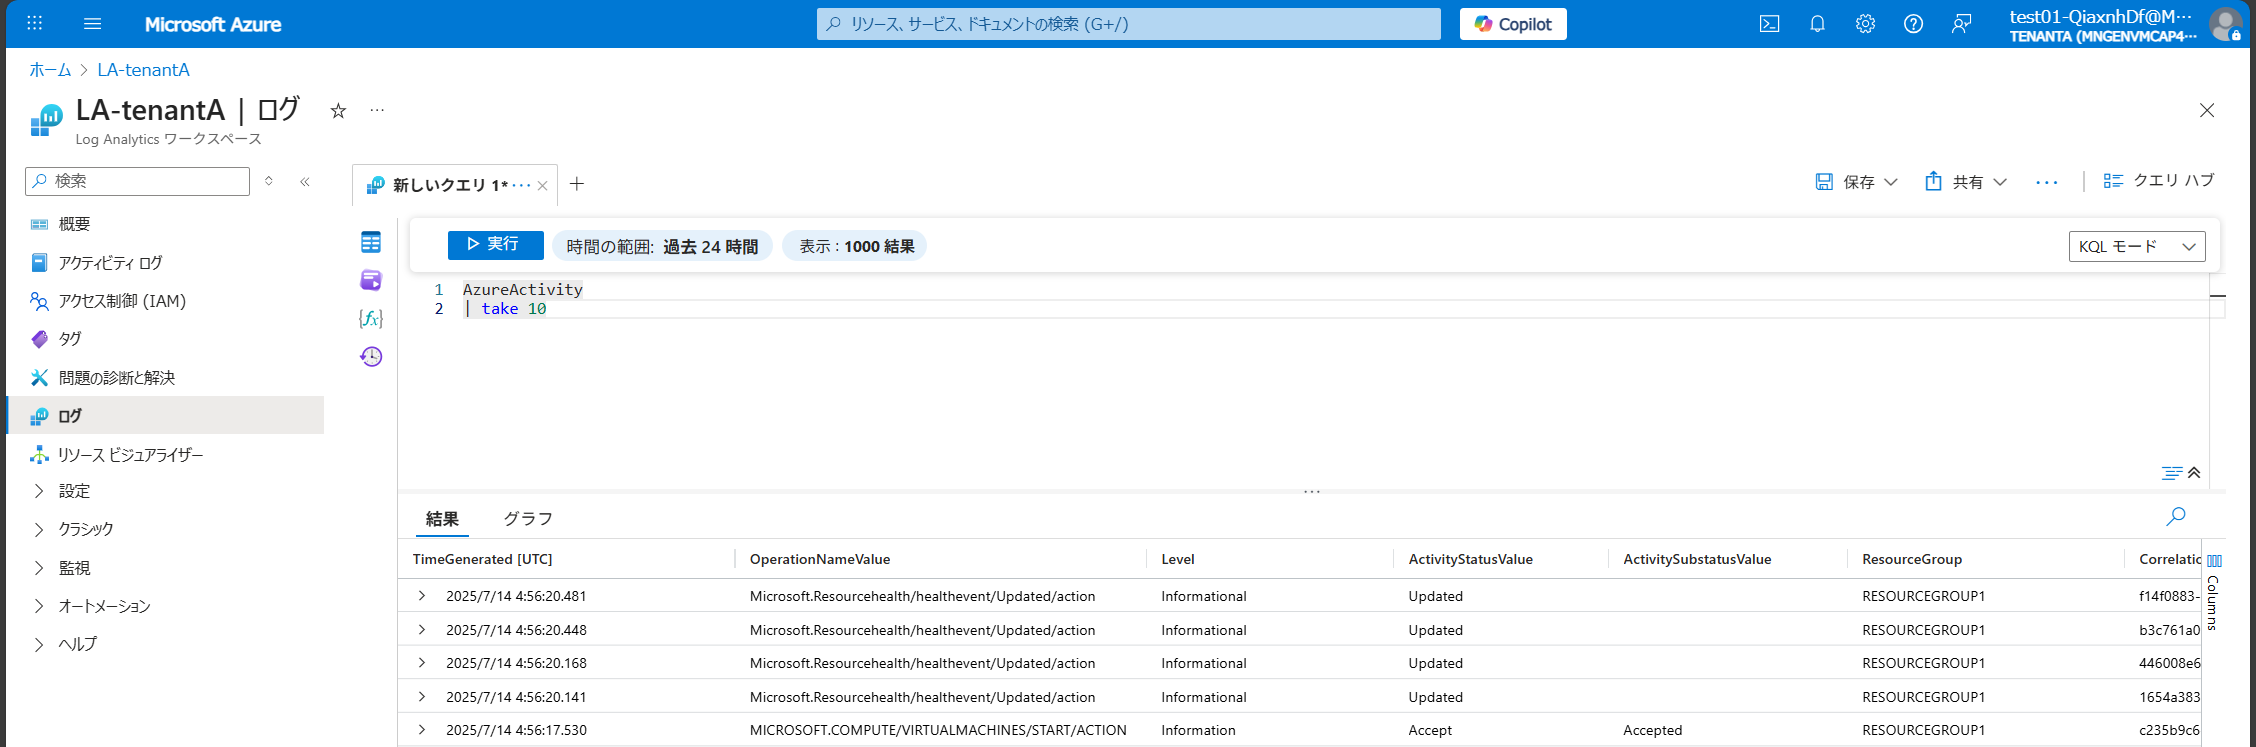Open Copilot
This screenshot has height=747, width=2256.
[x=1513, y=24]
